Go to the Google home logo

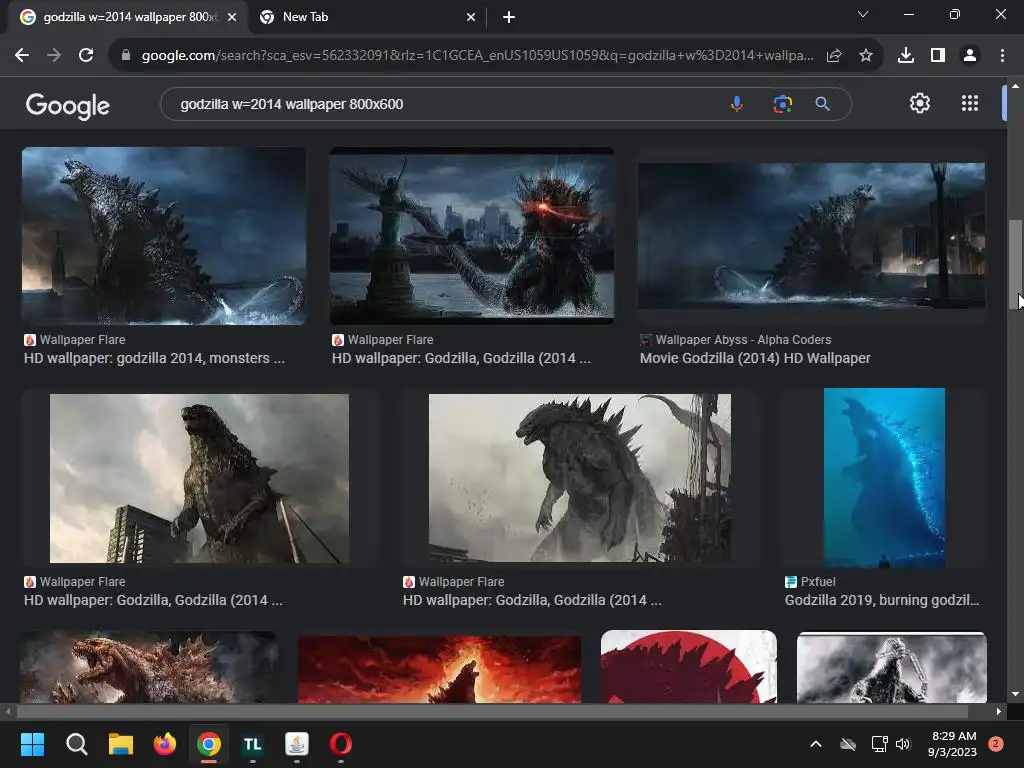tap(67, 105)
